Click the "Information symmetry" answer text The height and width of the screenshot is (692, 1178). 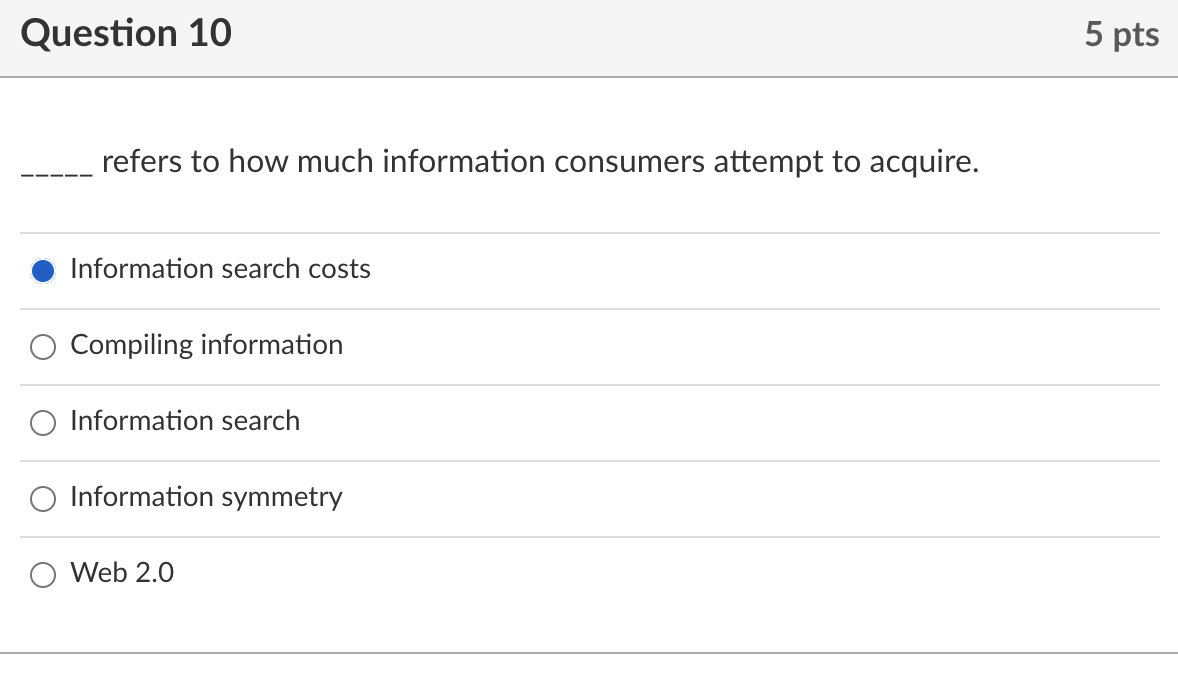(x=206, y=497)
